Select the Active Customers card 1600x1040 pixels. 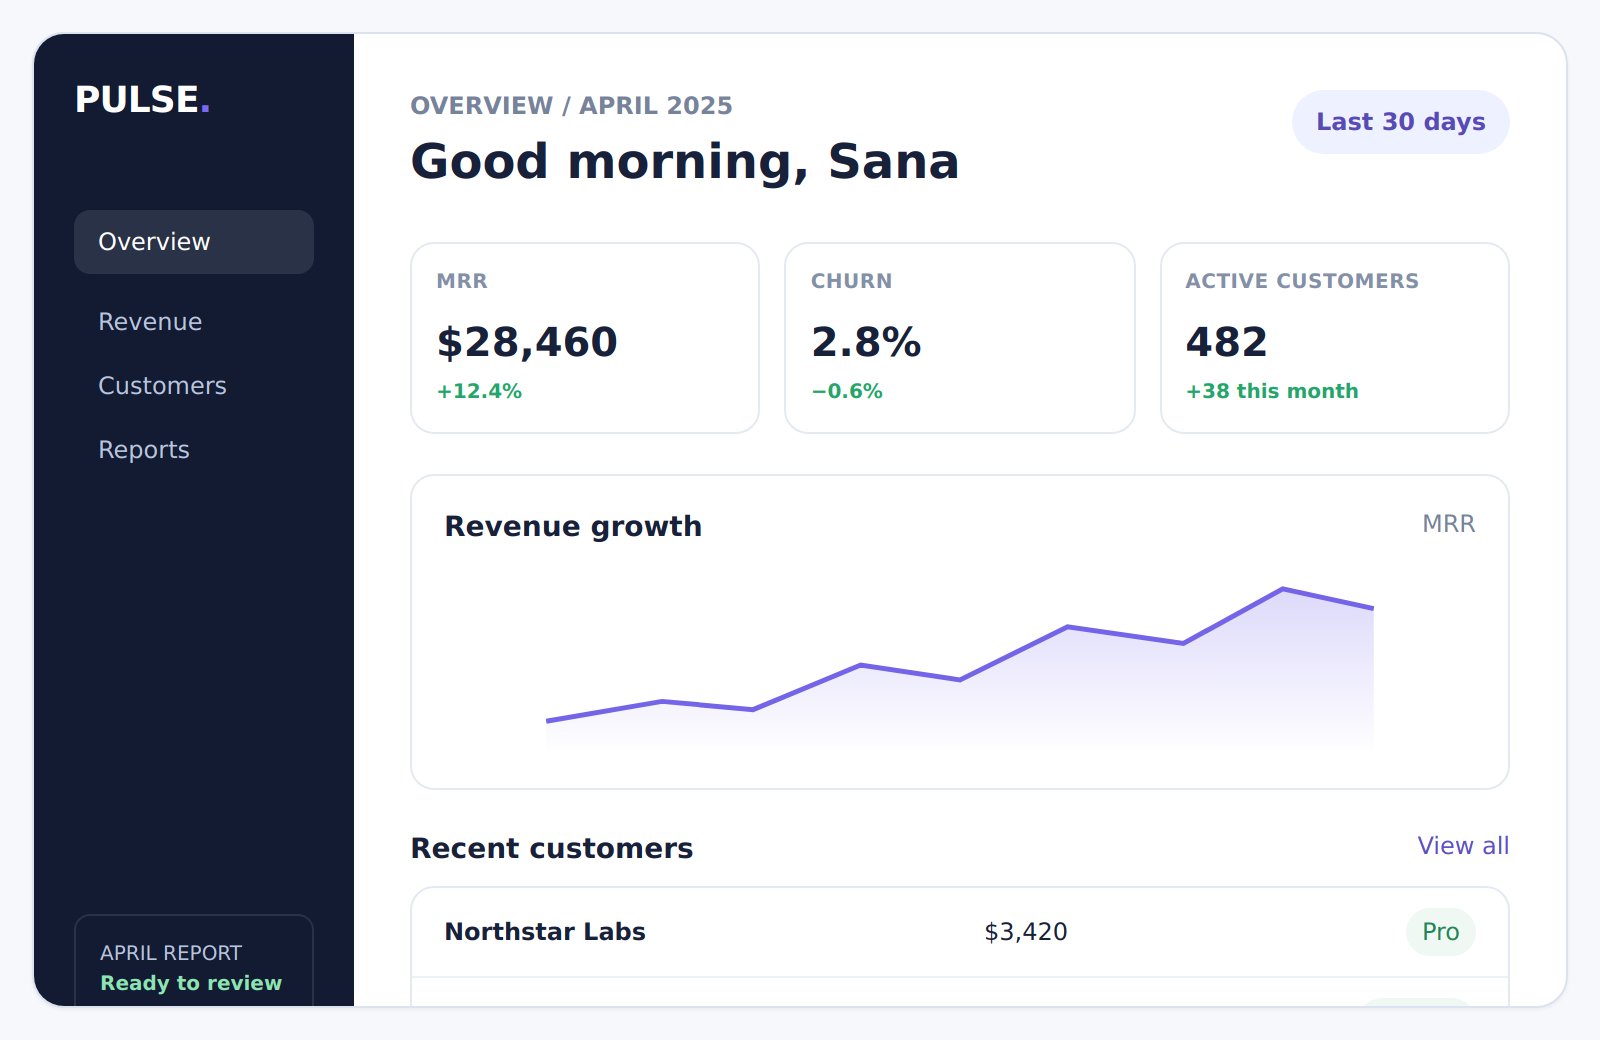pos(1334,338)
